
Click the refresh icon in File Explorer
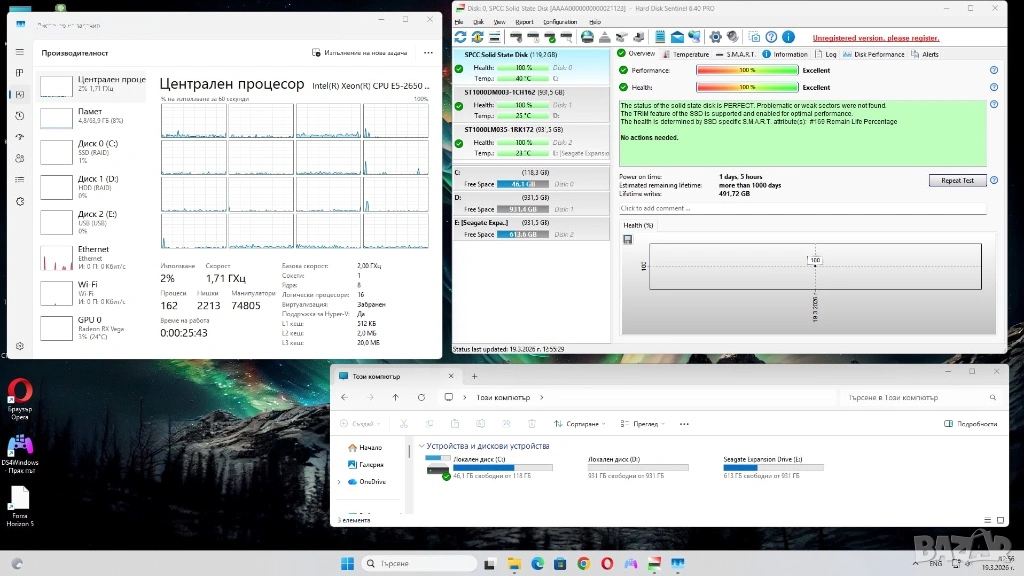(x=422, y=397)
